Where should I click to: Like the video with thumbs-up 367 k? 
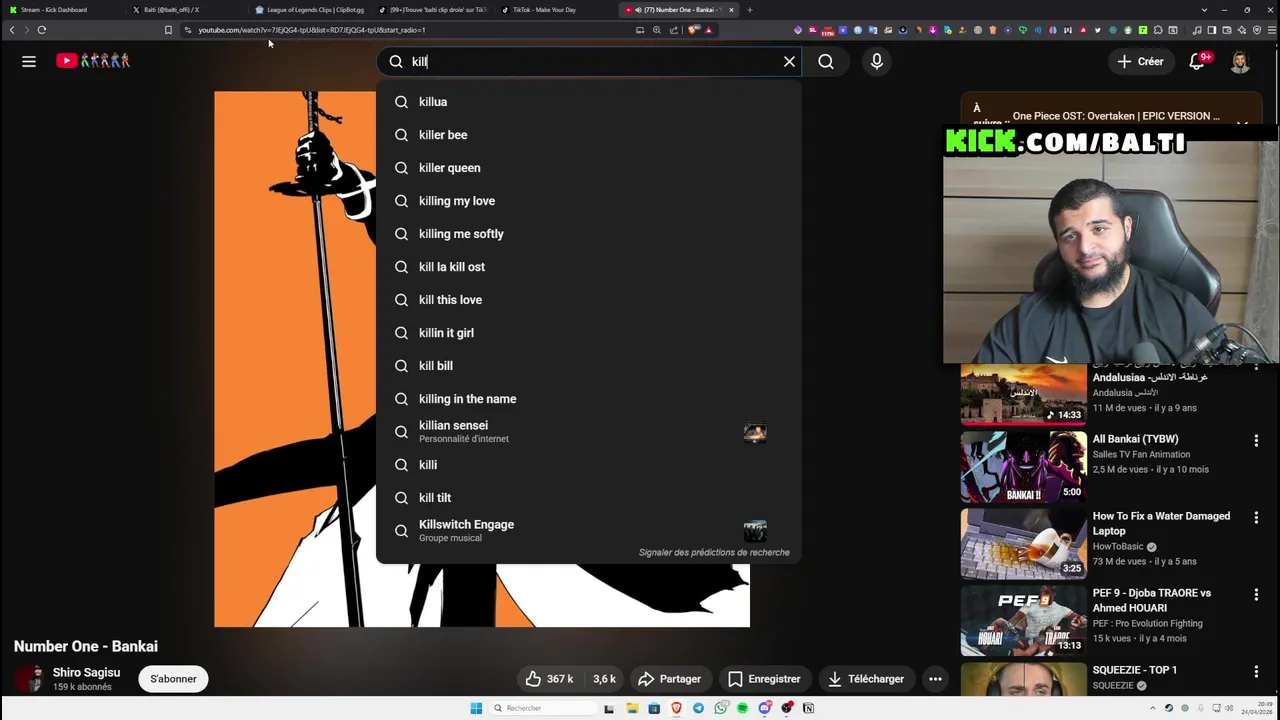(549, 679)
